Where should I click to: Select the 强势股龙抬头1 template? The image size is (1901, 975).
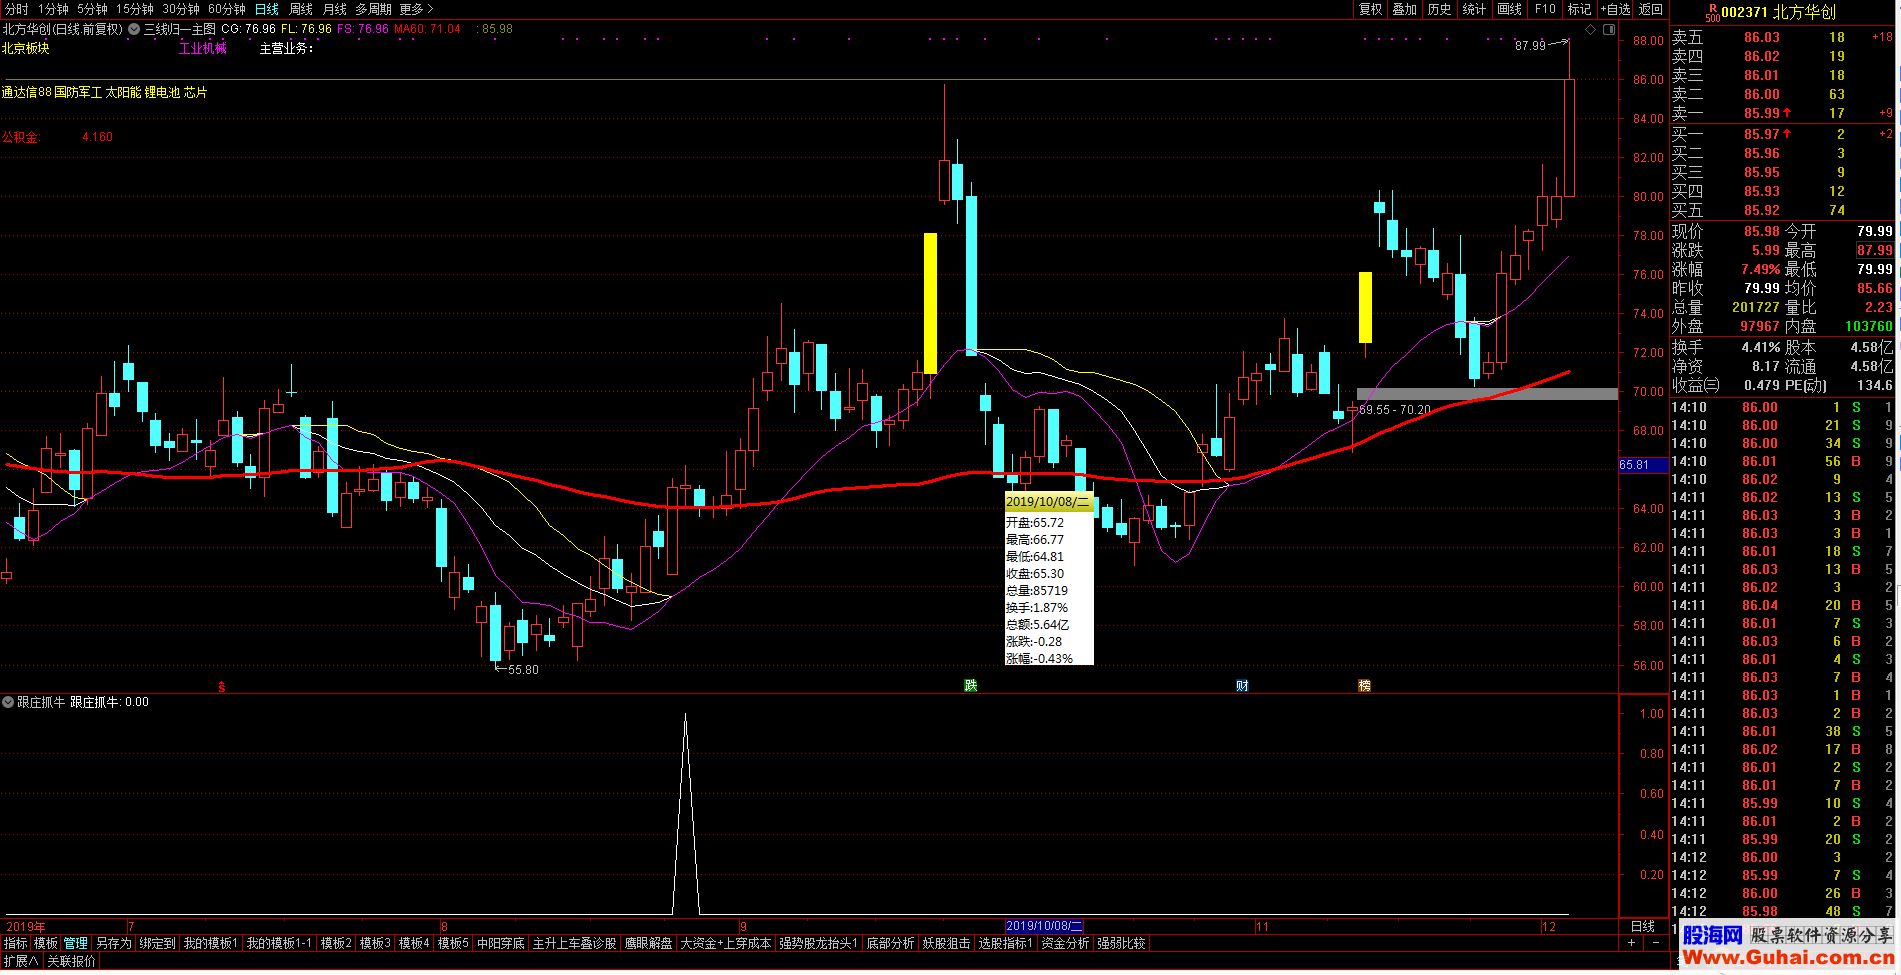pyautogui.click(x=819, y=943)
